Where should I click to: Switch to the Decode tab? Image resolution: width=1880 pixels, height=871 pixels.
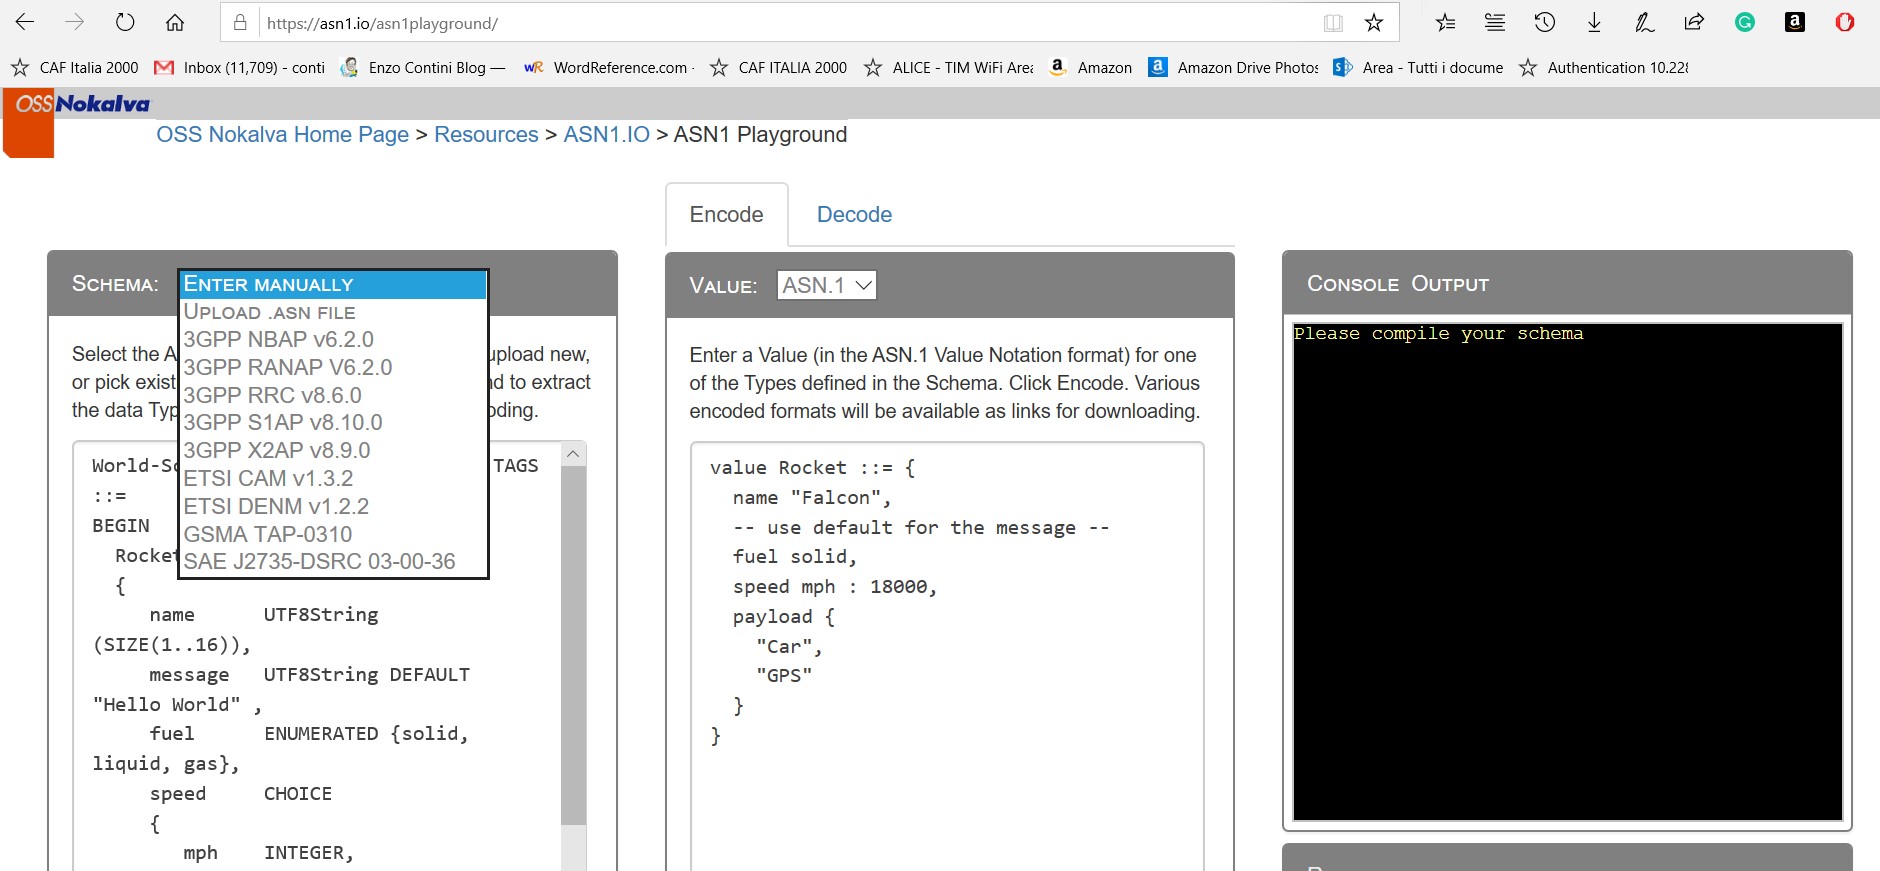point(854,215)
